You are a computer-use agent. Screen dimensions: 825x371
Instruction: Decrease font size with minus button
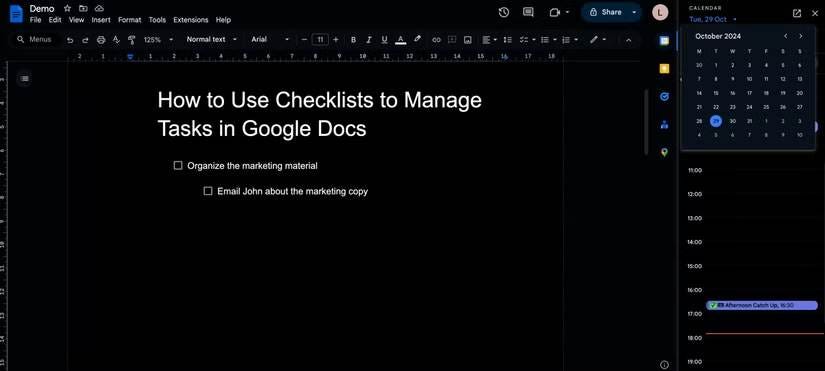click(304, 39)
